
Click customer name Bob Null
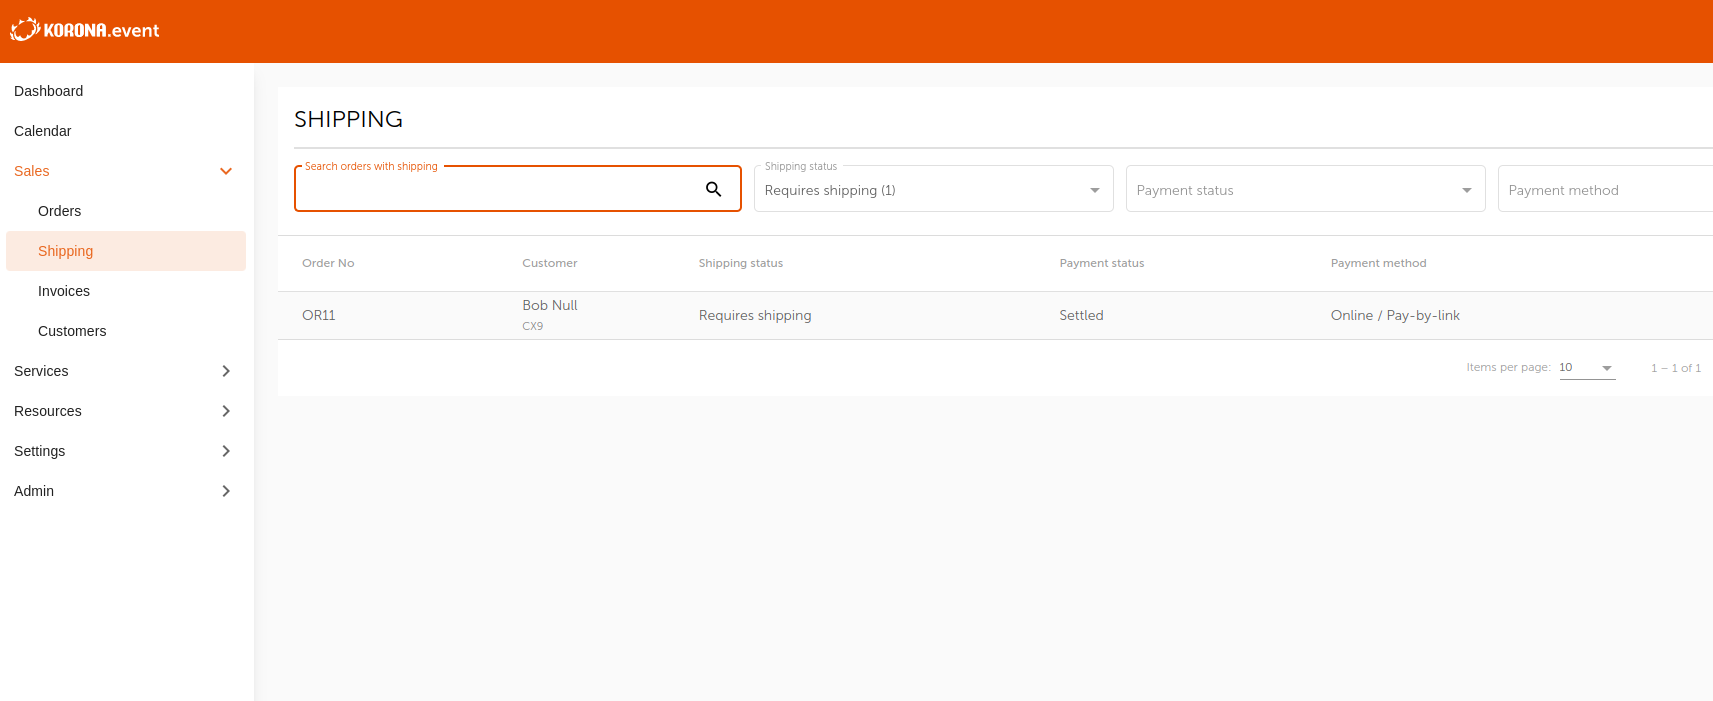click(550, 305)
